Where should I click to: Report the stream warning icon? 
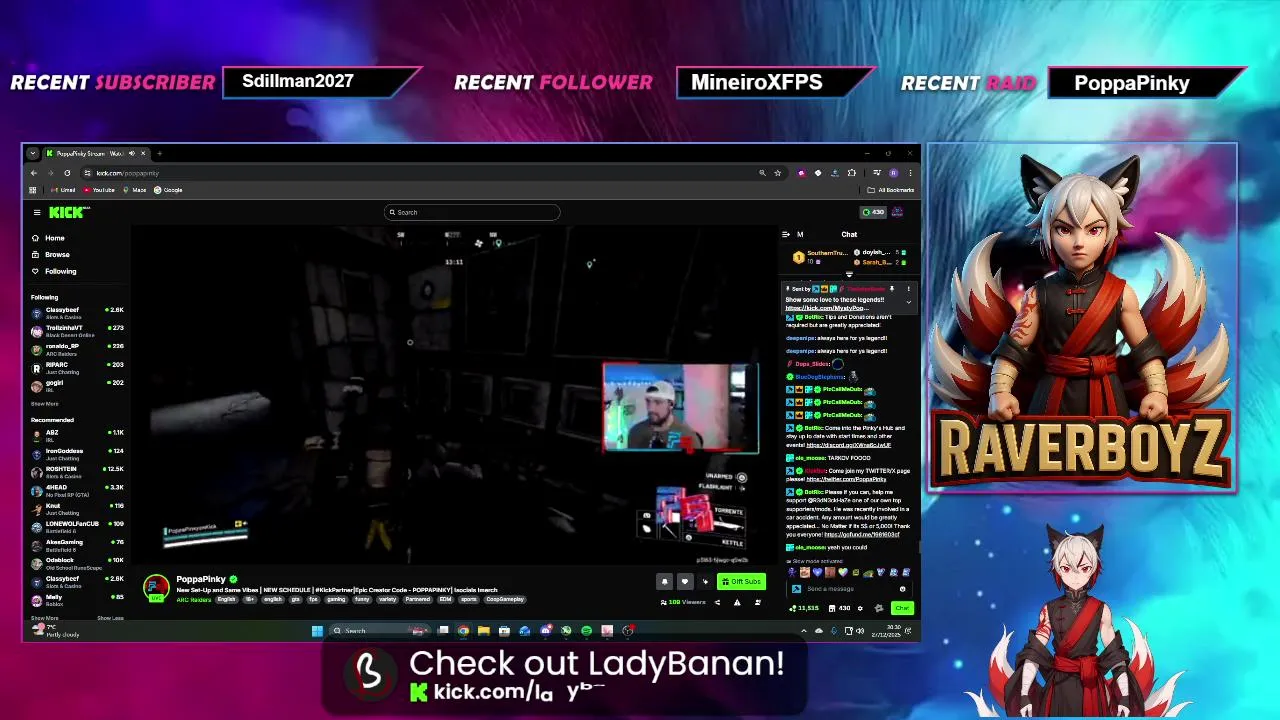click(737, 602)
